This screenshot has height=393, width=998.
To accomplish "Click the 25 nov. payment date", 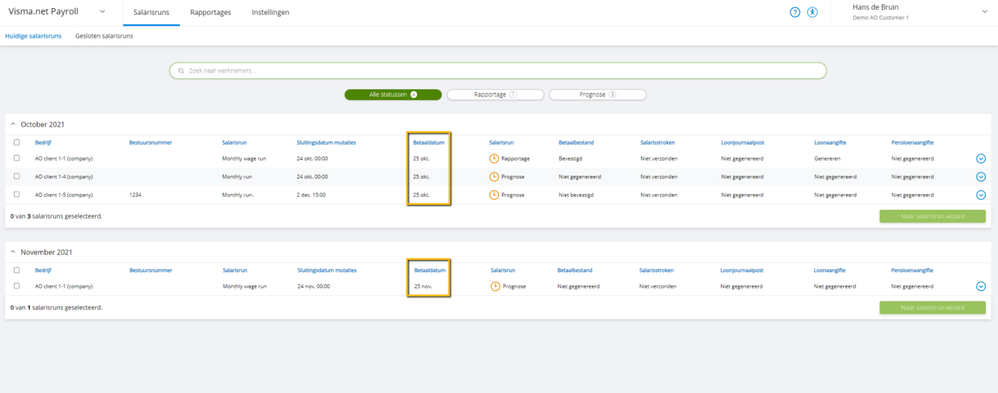I will 423,287.
